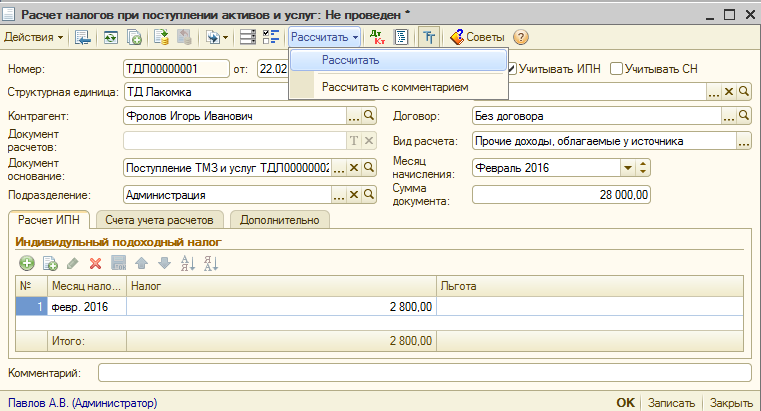Delete the row with red X icon
Image resolution: width=761 pixels, height=411 pixels.
coord(96,263)
